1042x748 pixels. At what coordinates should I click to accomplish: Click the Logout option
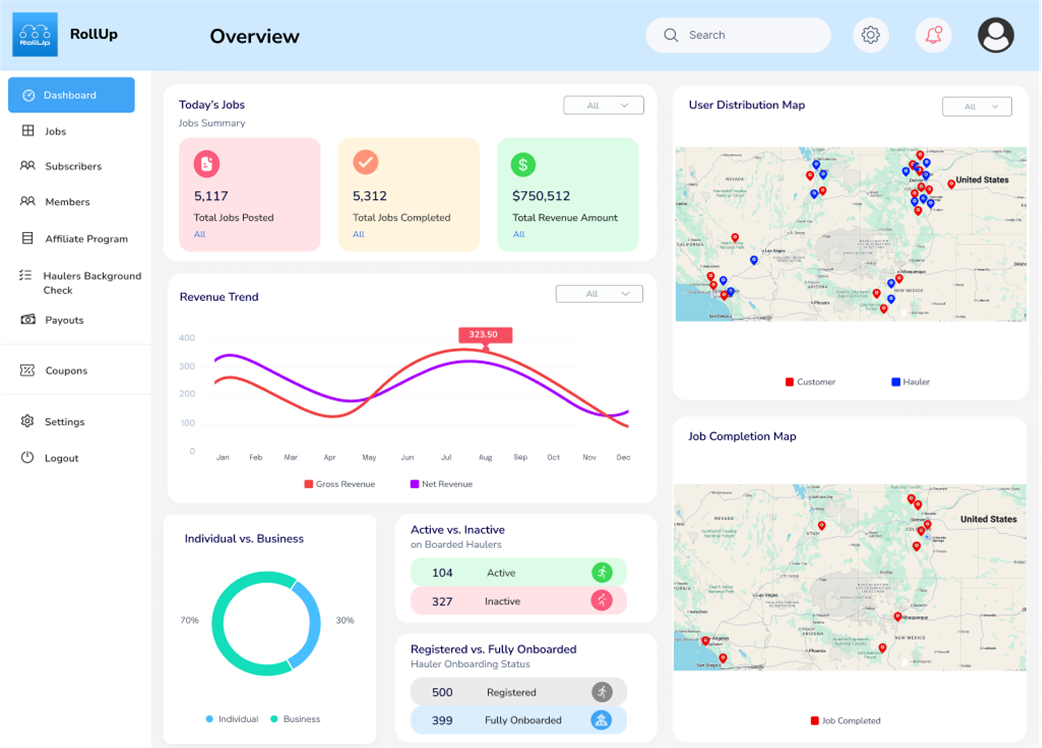pyautogui.click(x=60, y=457)
